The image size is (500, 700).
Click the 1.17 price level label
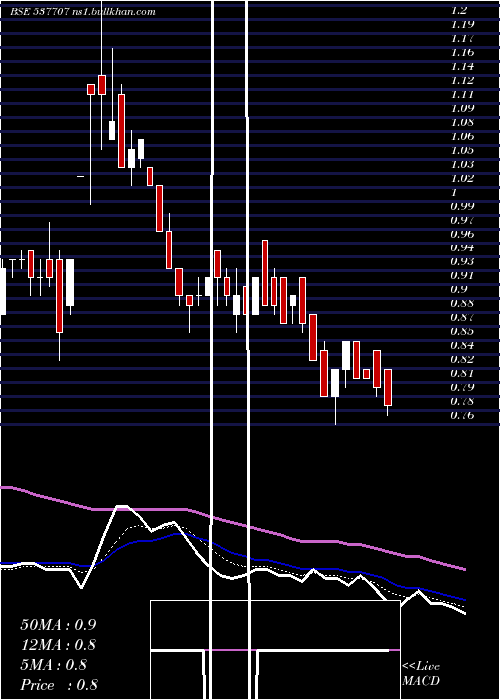click(x=462, y=38)
